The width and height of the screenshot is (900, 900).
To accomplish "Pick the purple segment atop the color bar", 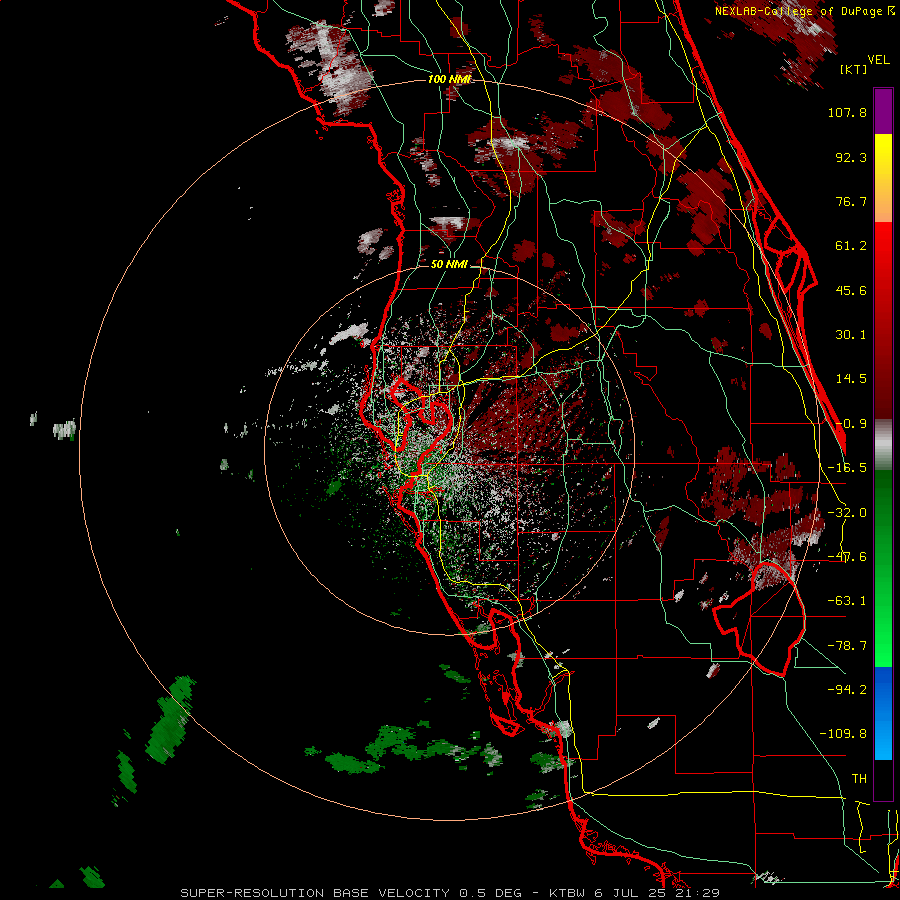I will click(x=883, y=111).
